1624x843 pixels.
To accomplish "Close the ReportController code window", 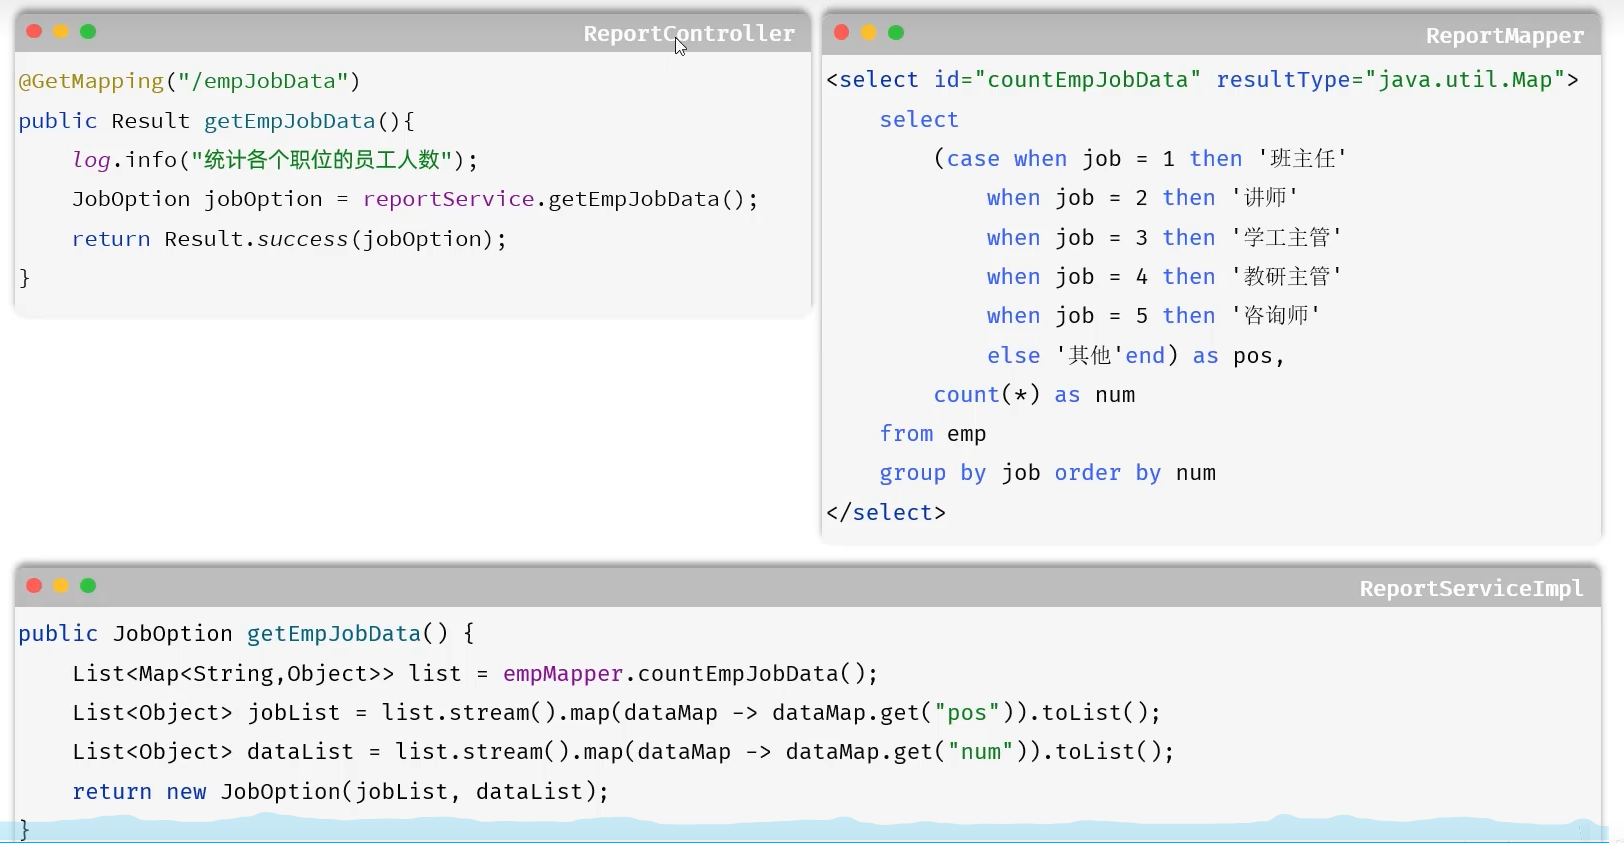I will 34,32.
